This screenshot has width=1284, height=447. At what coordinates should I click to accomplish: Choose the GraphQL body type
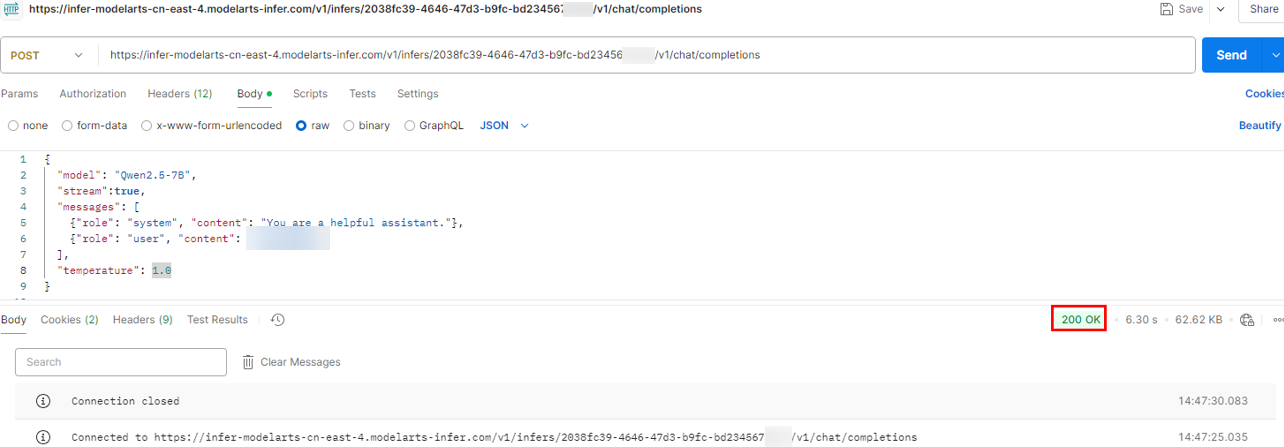410,126
